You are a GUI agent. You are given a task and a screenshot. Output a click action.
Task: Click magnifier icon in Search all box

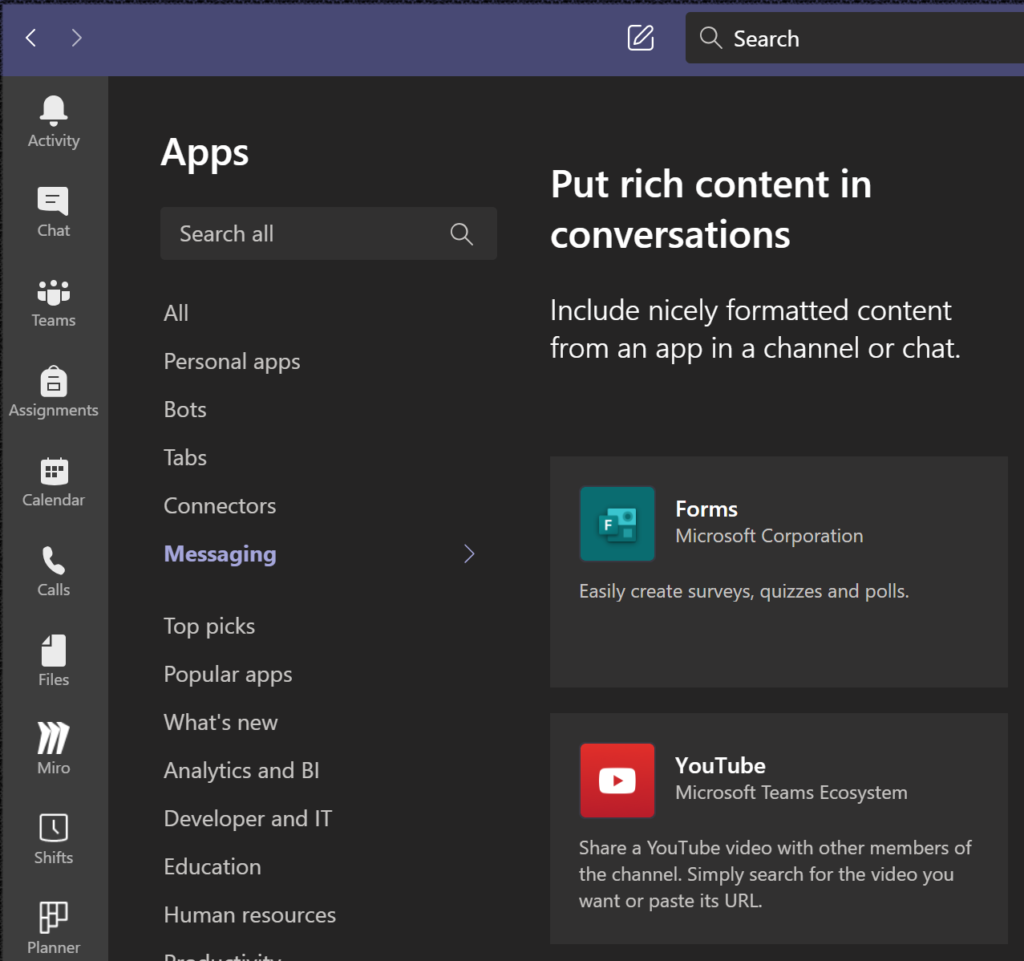coord(461,234)
